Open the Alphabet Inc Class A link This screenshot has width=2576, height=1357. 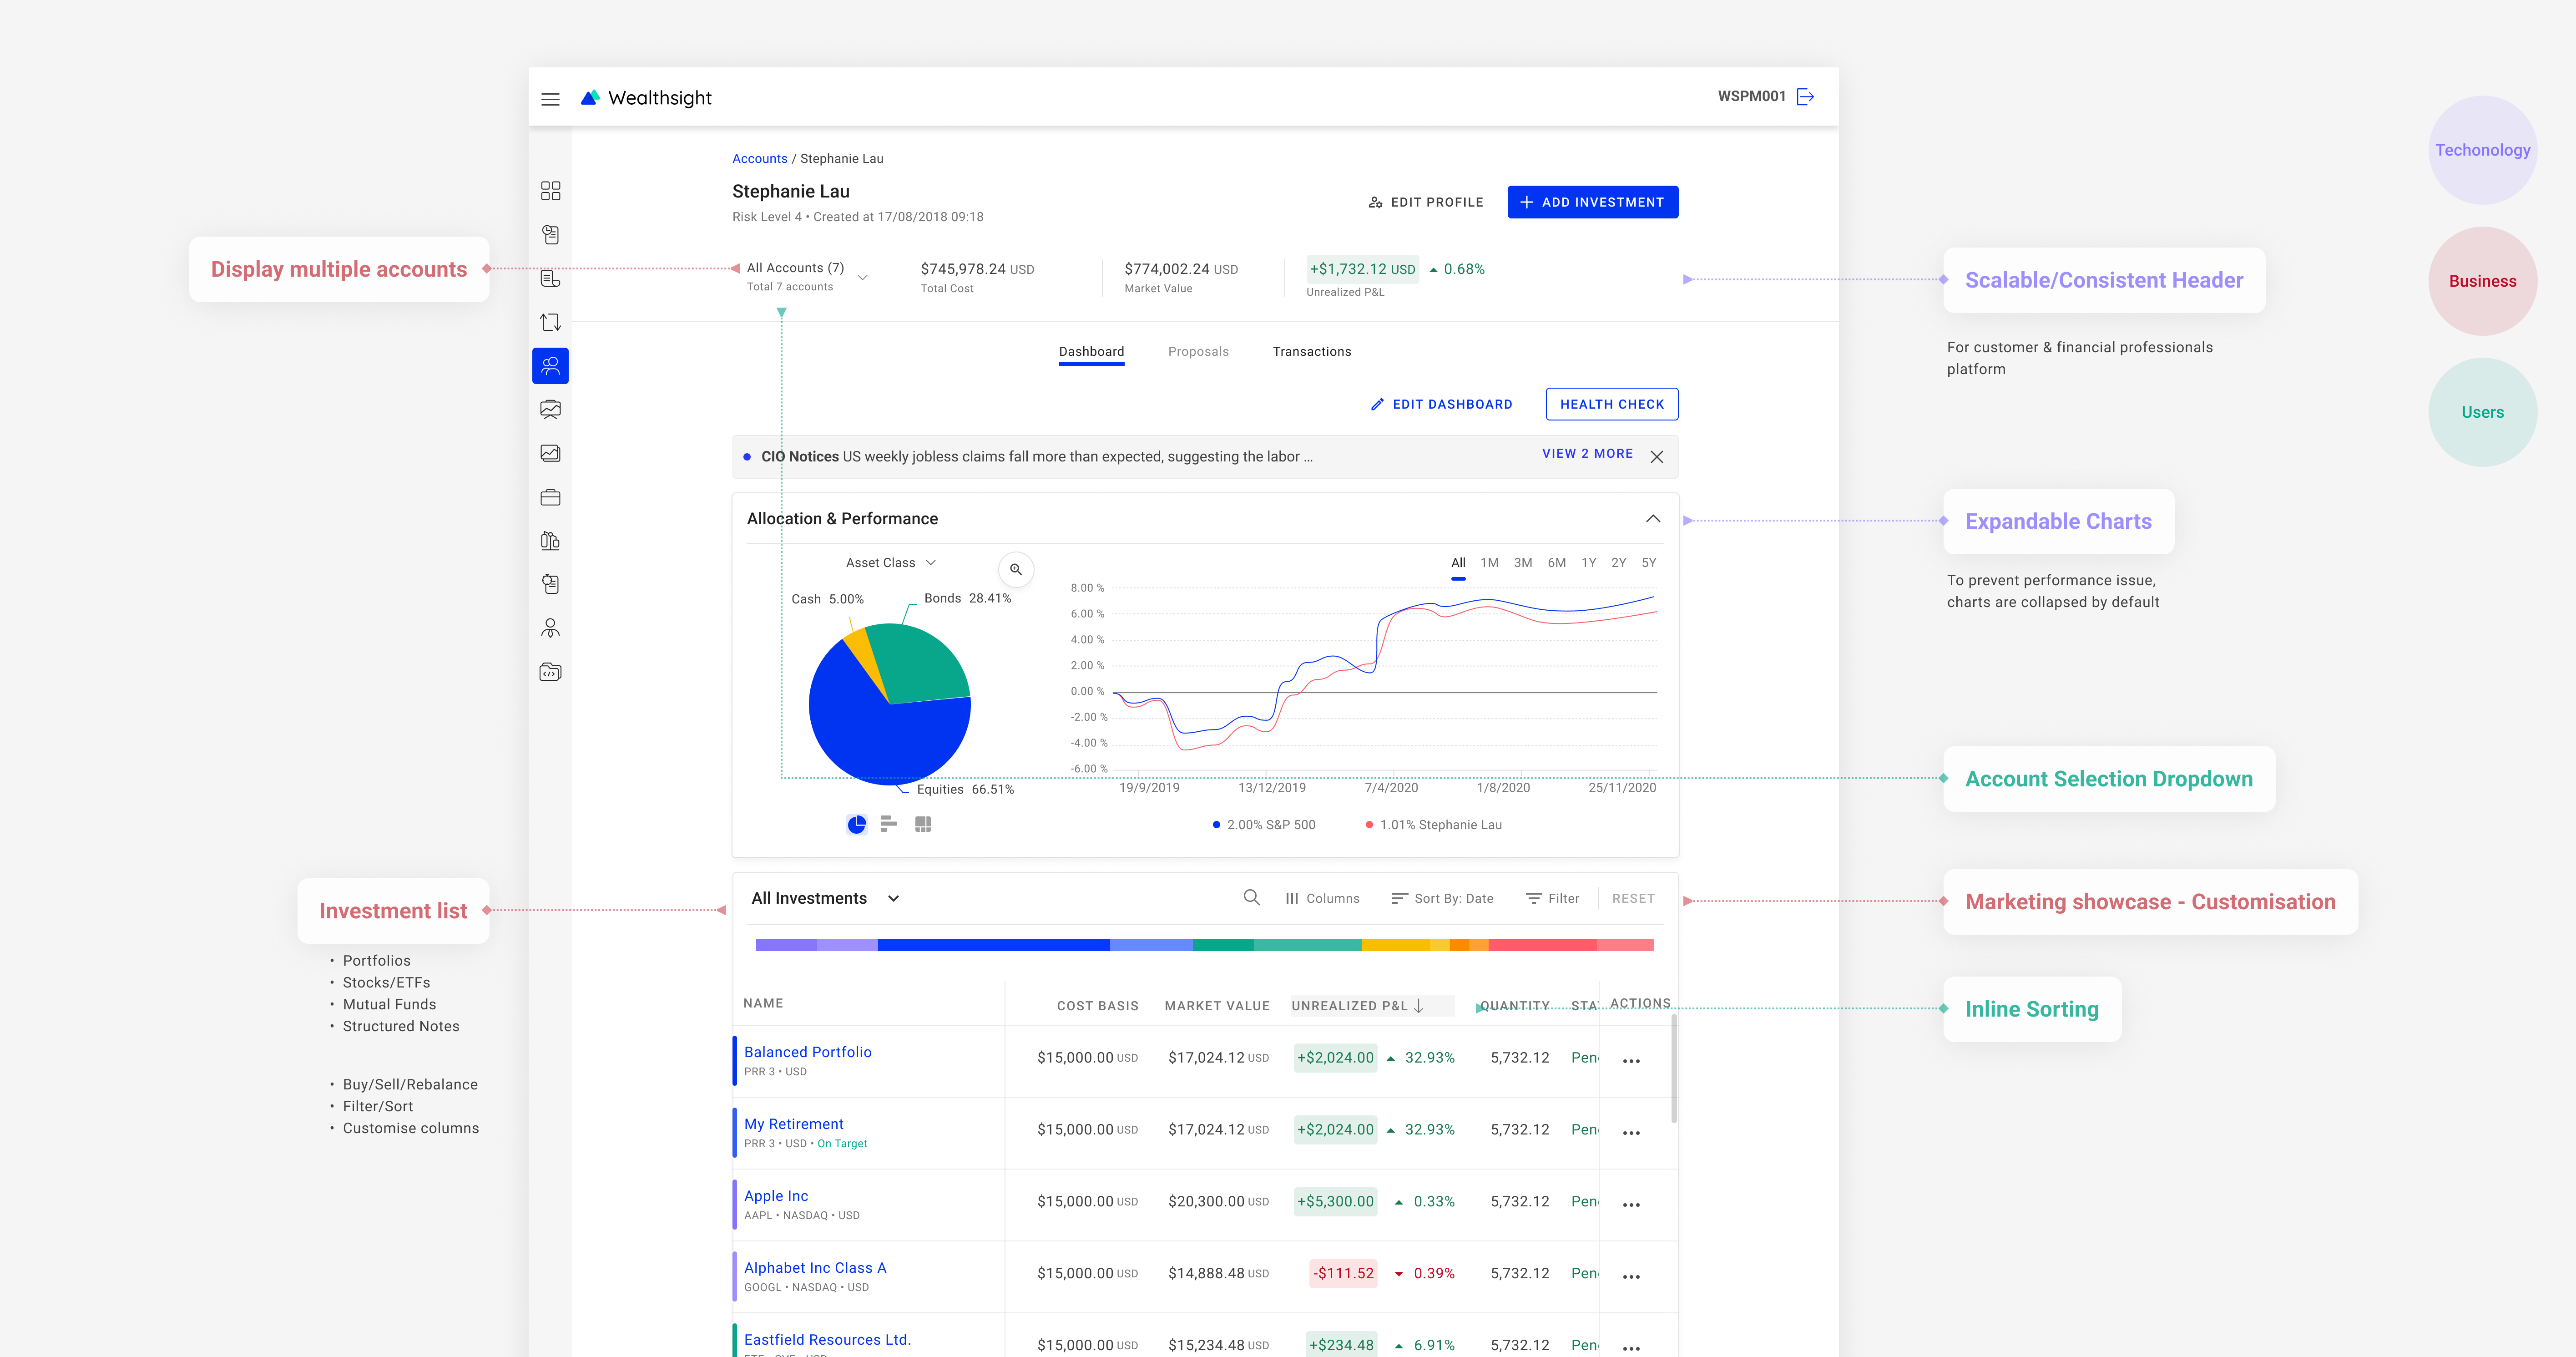[814, 1268]
